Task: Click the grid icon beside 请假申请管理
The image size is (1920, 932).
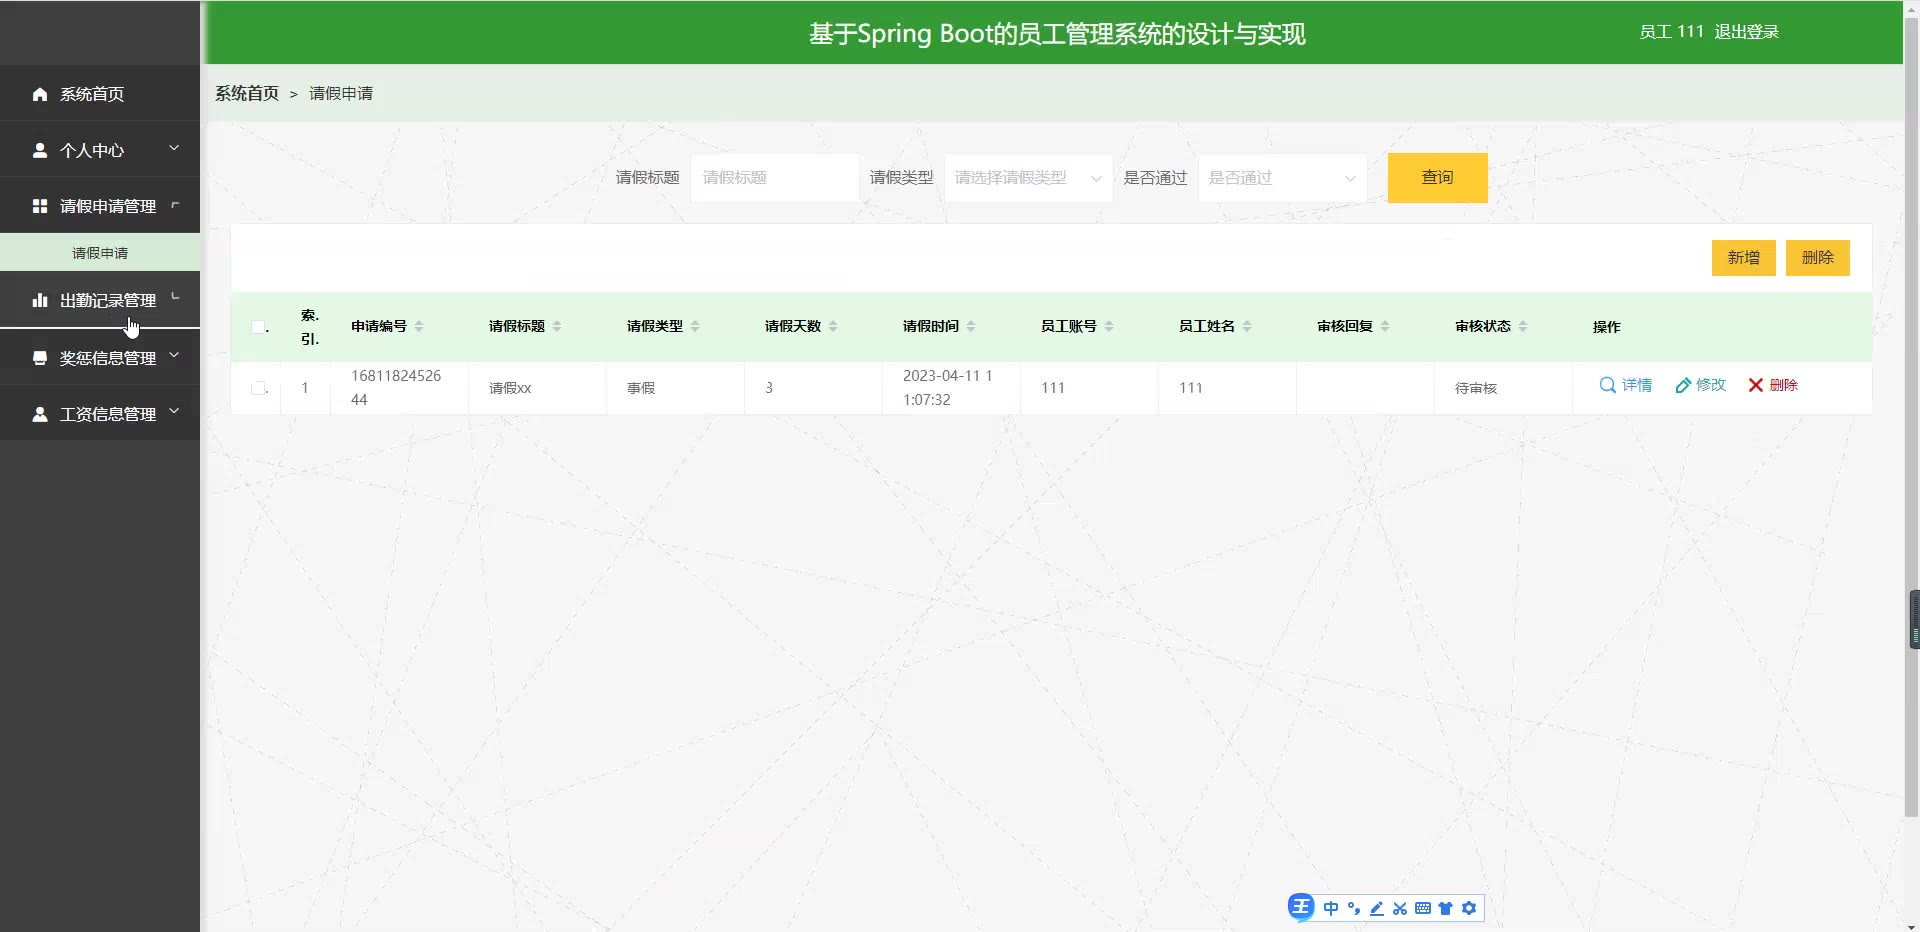Action: point(40,206)
